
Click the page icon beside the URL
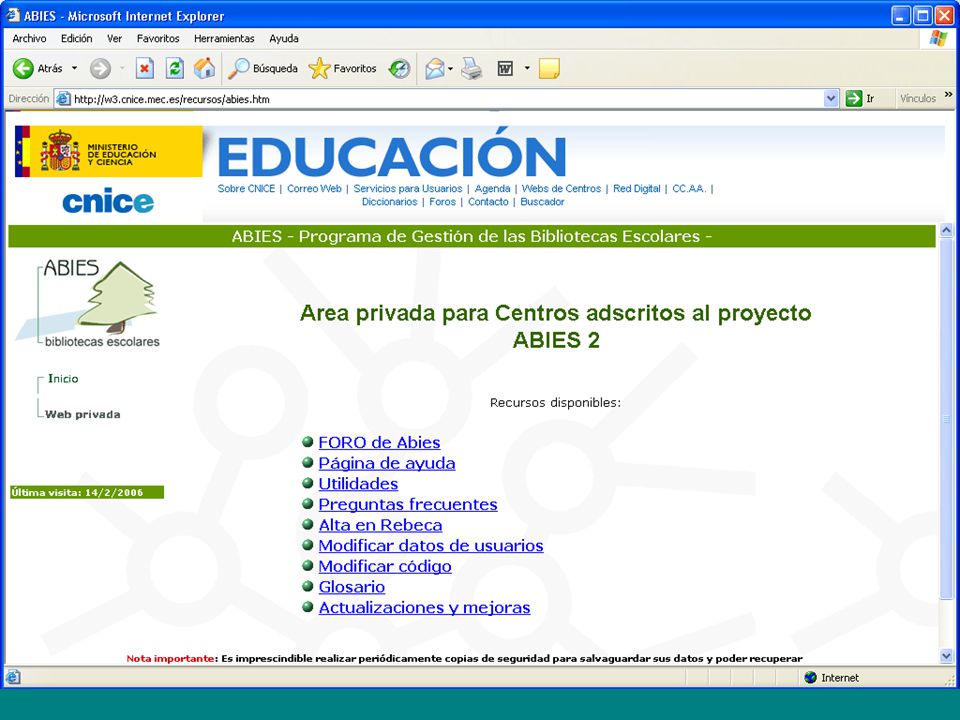pos(63,99)
